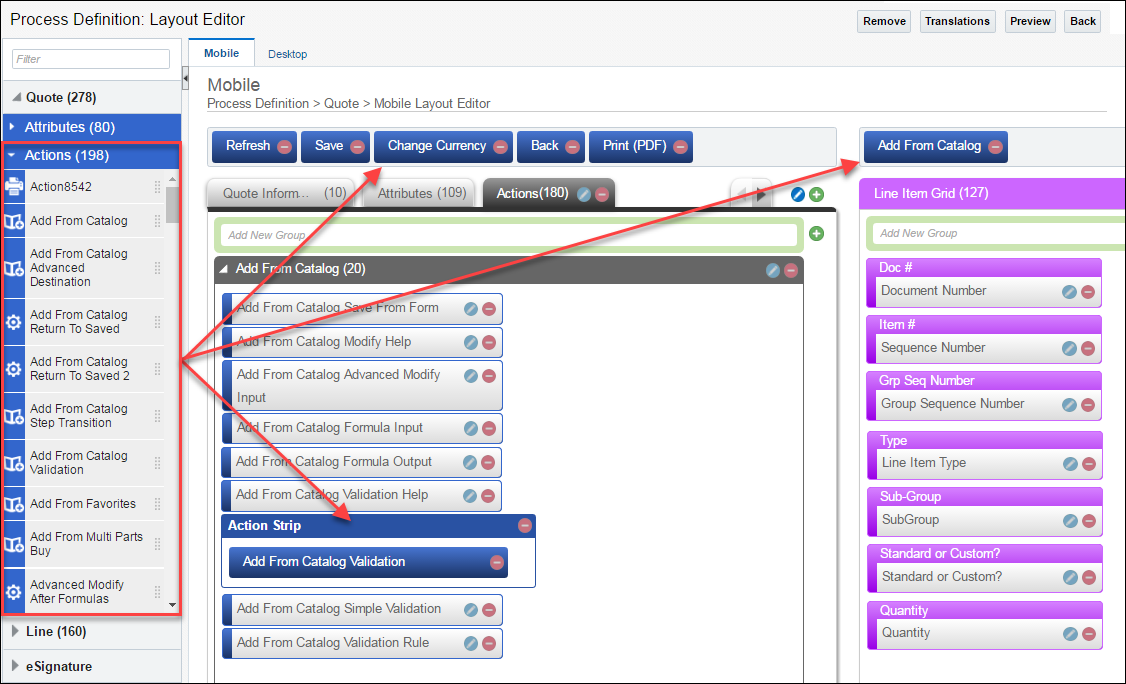1126x684 pixels.
Task: Remove Add From Catalog Validation Rule action
Action: pos(487,643)
